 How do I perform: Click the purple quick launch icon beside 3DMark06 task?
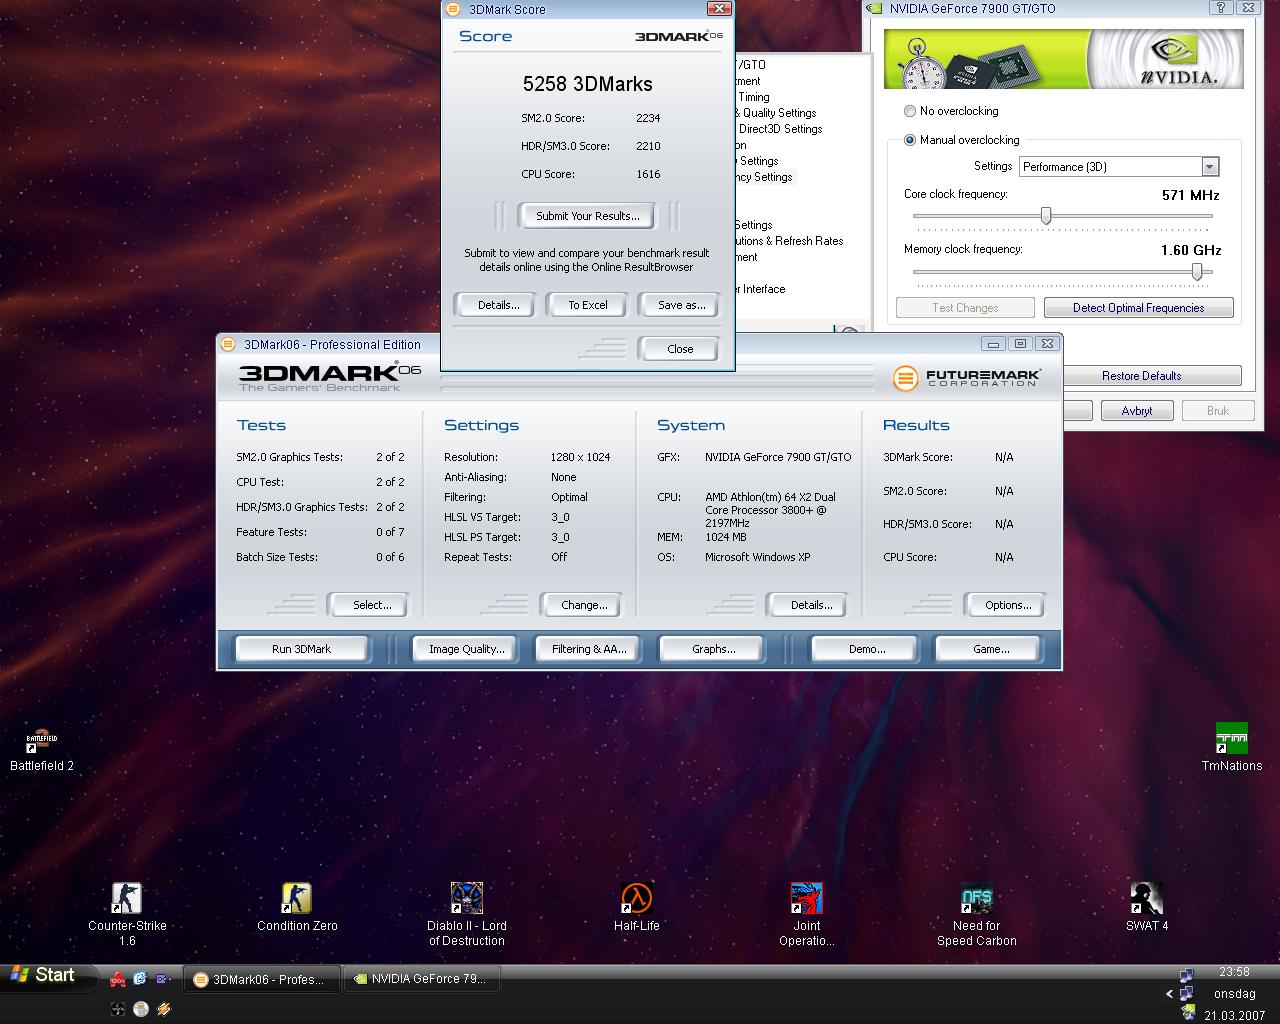click(162, 979)
